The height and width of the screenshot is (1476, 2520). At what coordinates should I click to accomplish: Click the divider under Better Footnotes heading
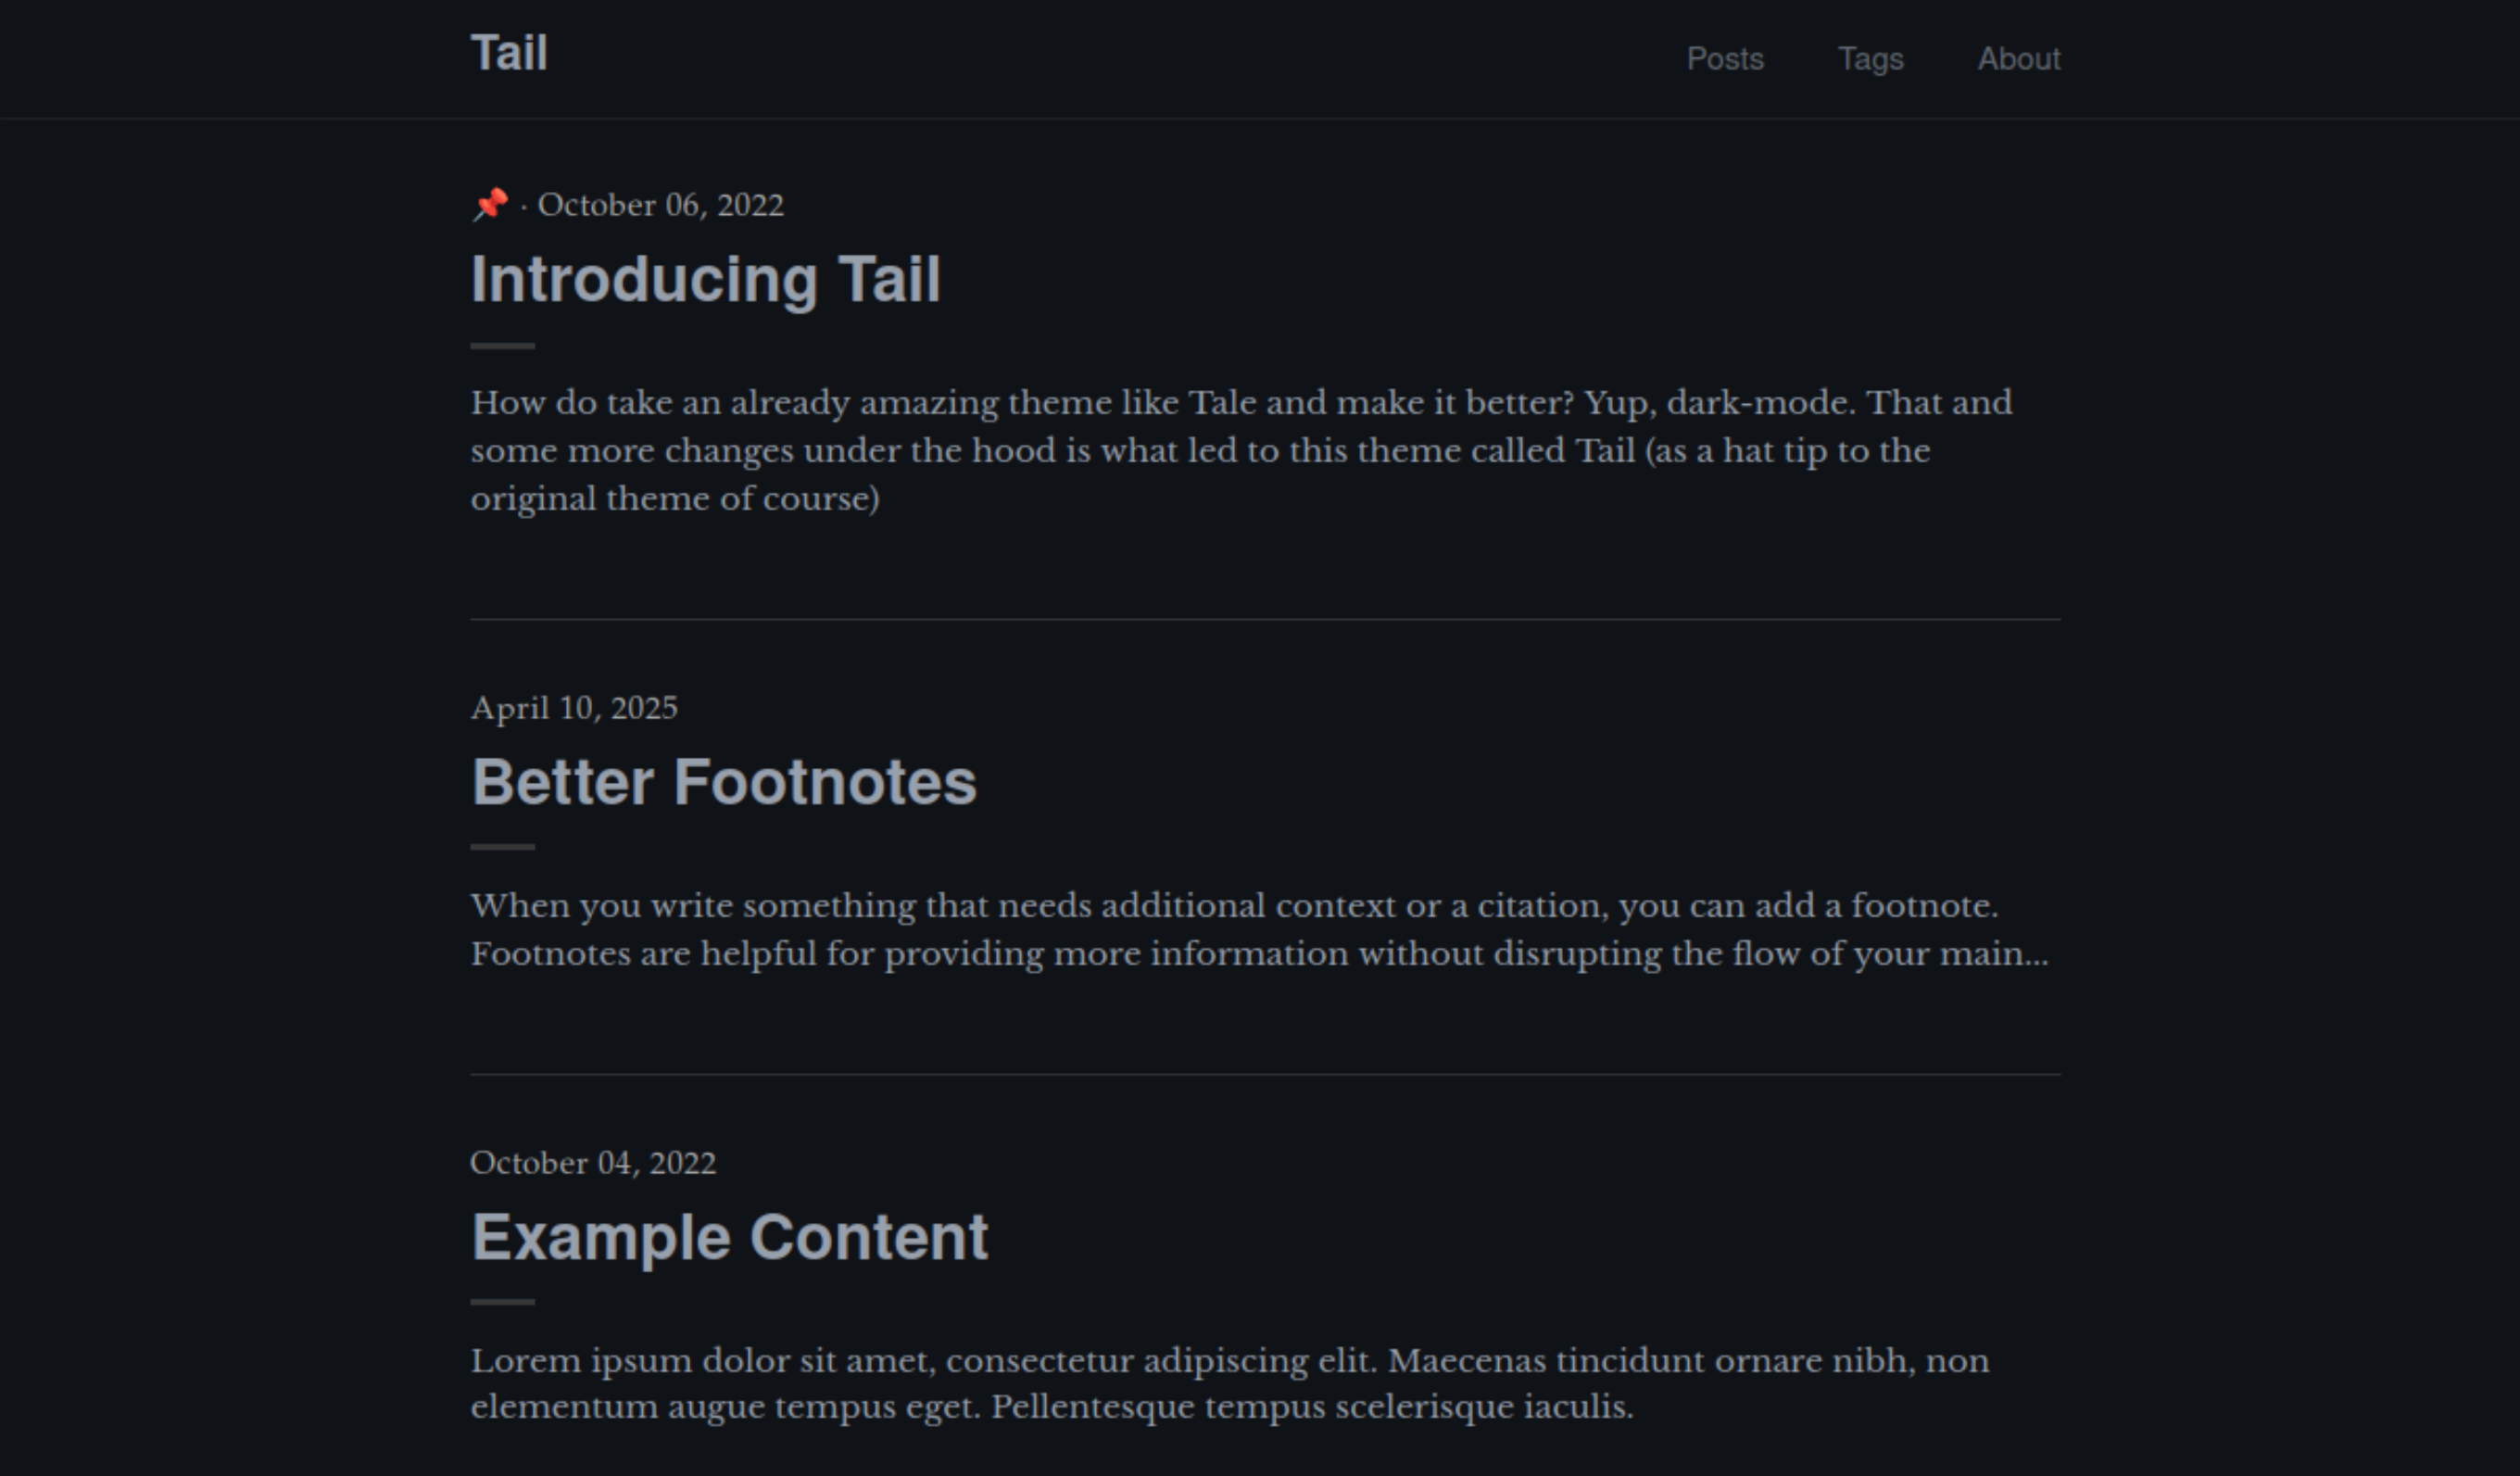[x=501, y=849]
